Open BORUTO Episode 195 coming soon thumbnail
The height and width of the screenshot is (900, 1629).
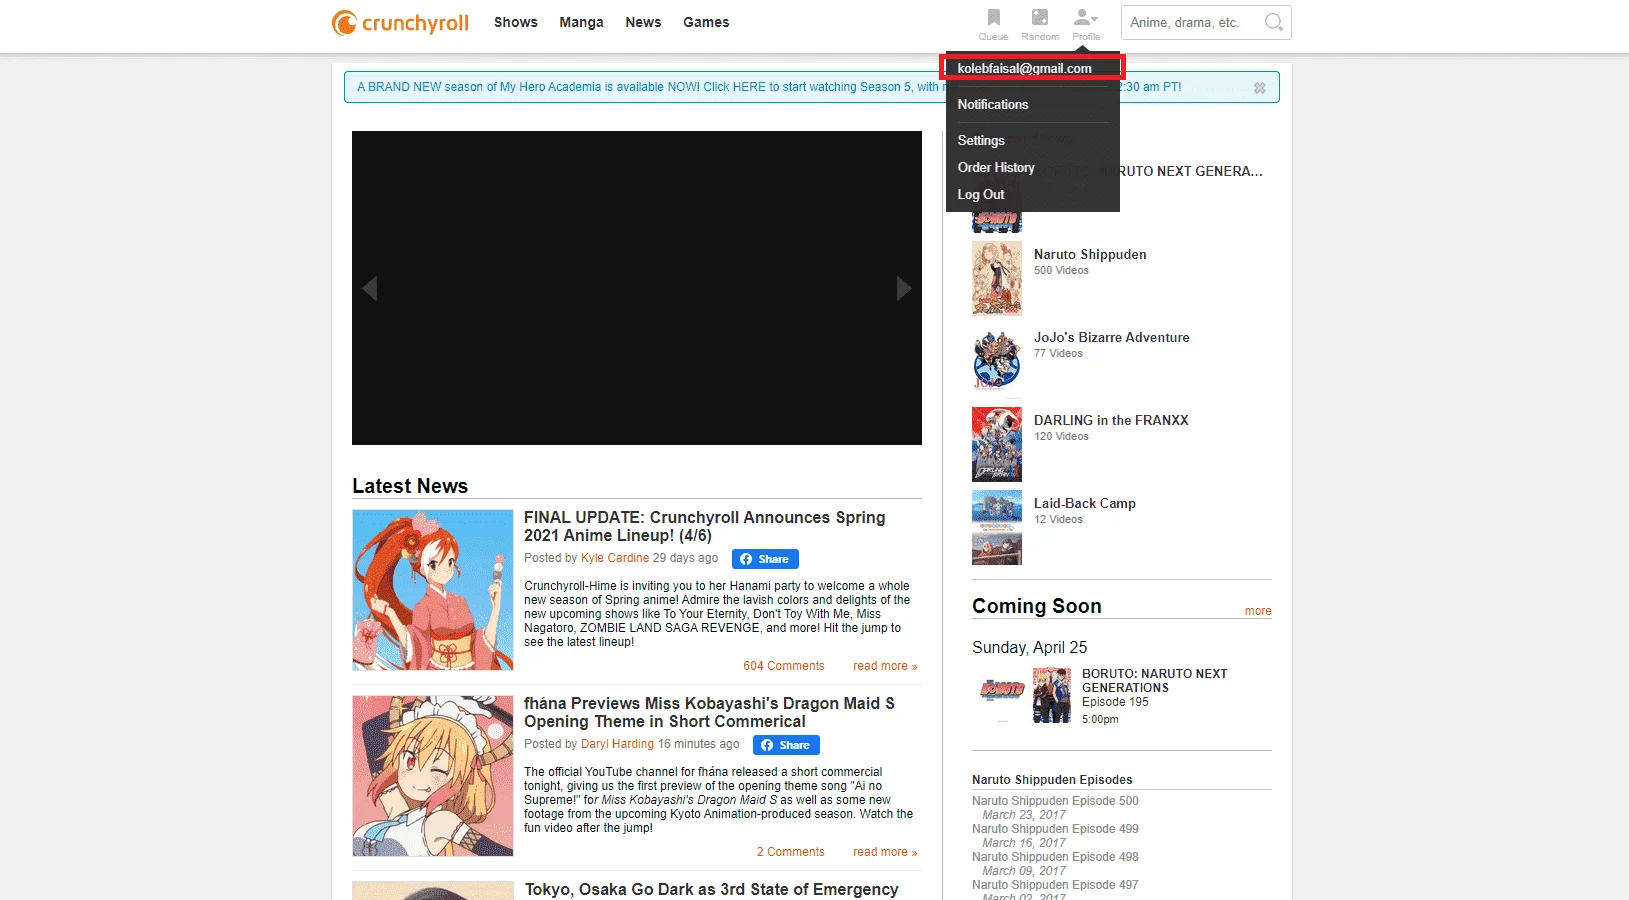point(1051,695)
